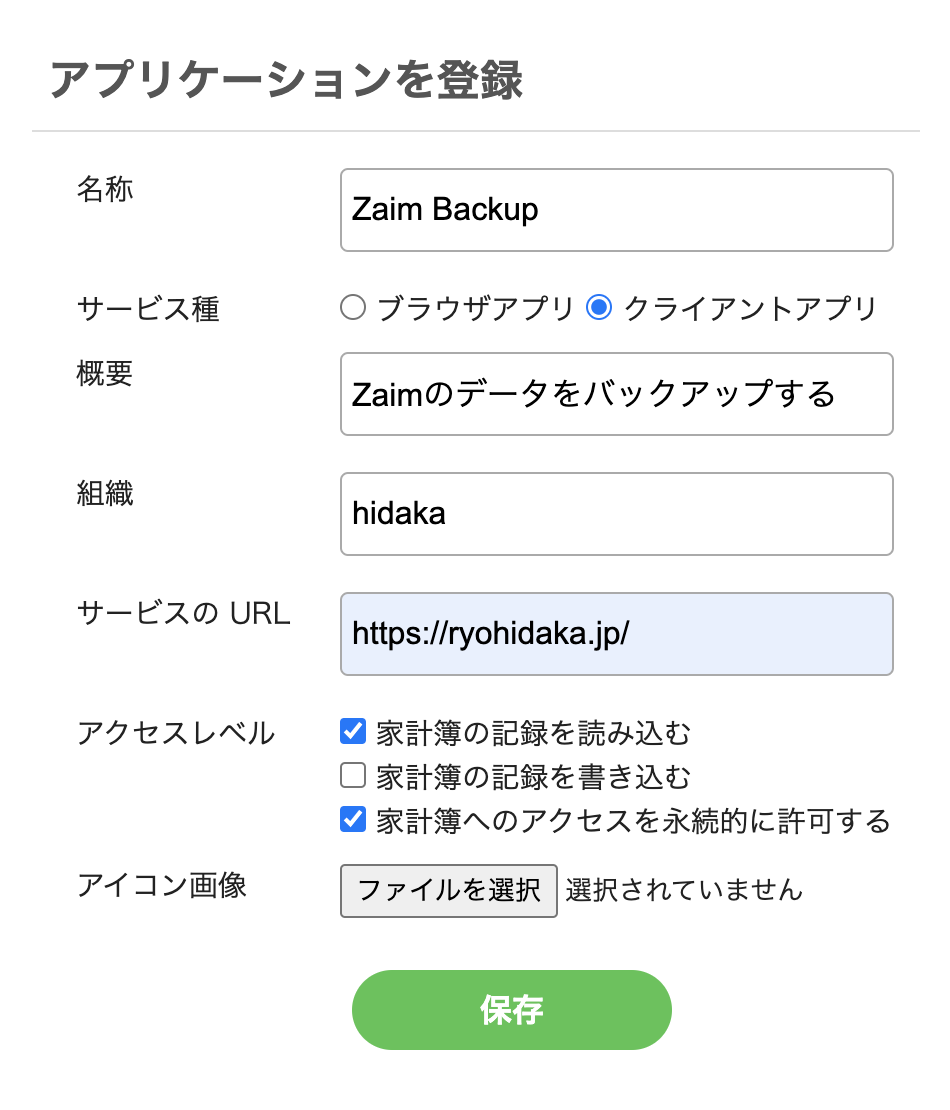
Task: Focus the 組織 field containing hidaka
Action: coord(616,514)
